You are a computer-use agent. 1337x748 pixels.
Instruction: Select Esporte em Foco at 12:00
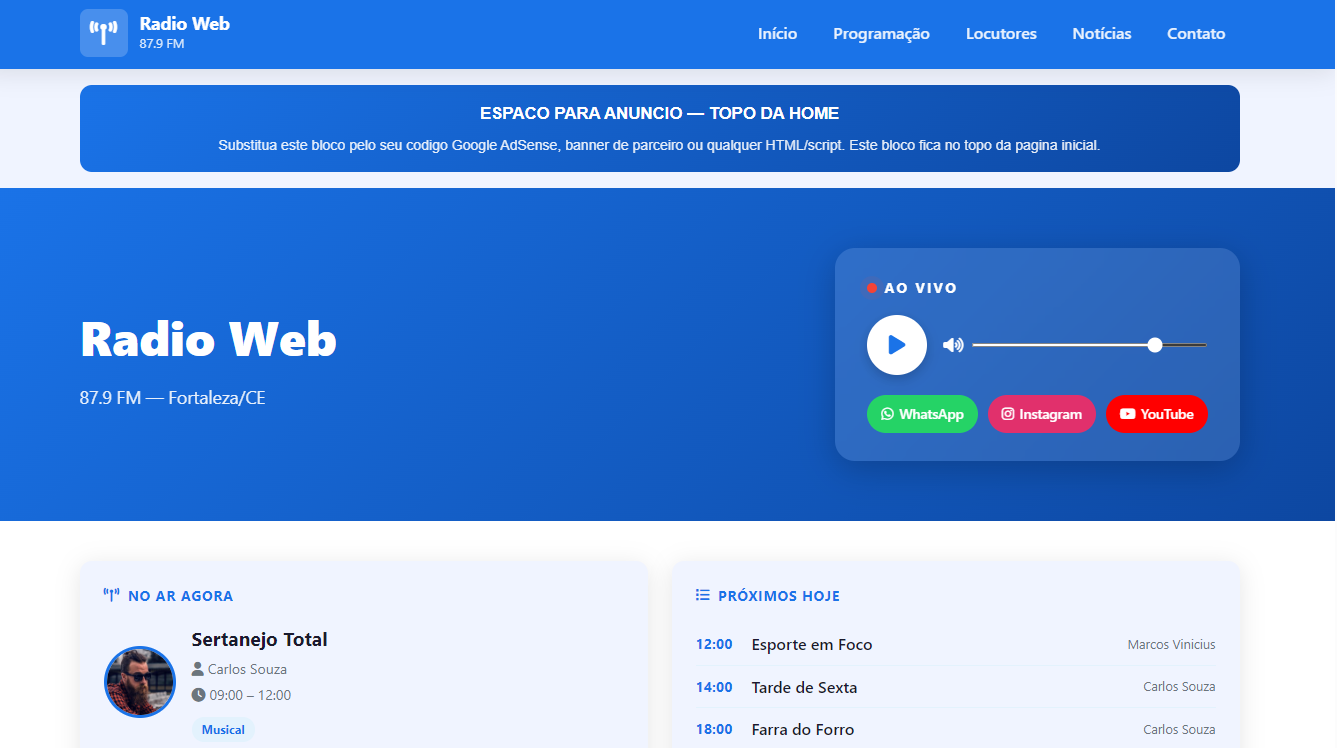click(811, 645)
